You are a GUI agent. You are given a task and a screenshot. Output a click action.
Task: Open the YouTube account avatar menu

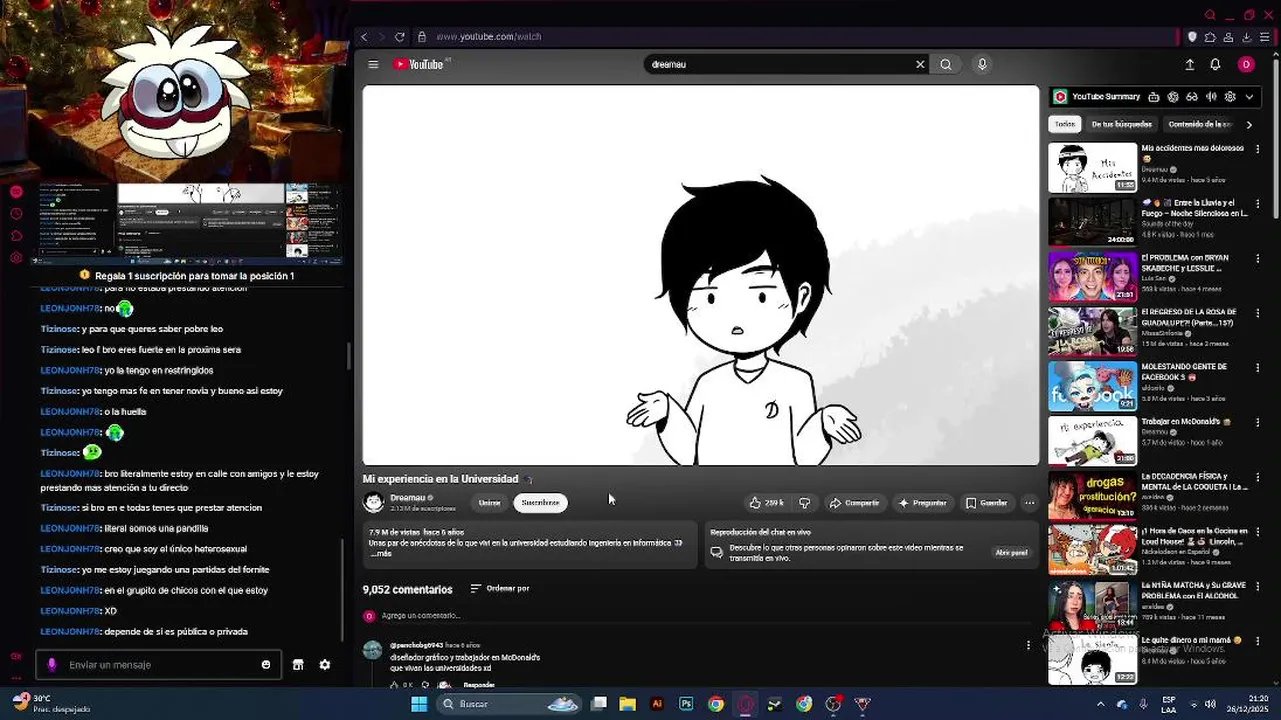coord(1246,64)
